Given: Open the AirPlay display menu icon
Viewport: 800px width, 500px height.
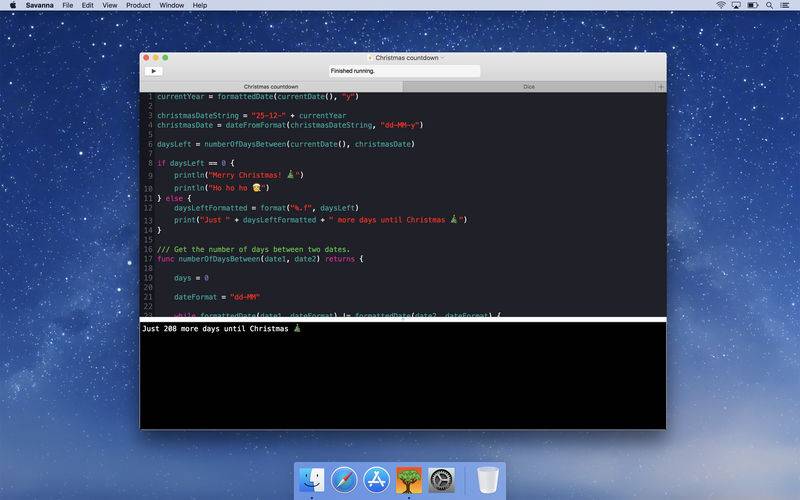Looking at the screenshot, I should coord(736,5).
